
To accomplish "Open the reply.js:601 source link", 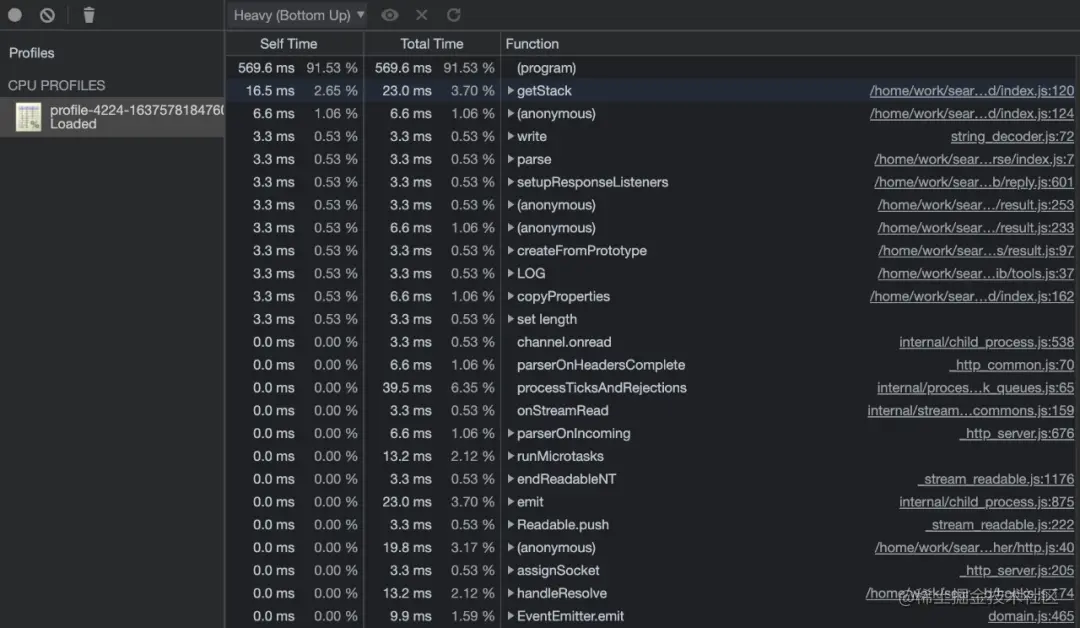I will 974,182.
